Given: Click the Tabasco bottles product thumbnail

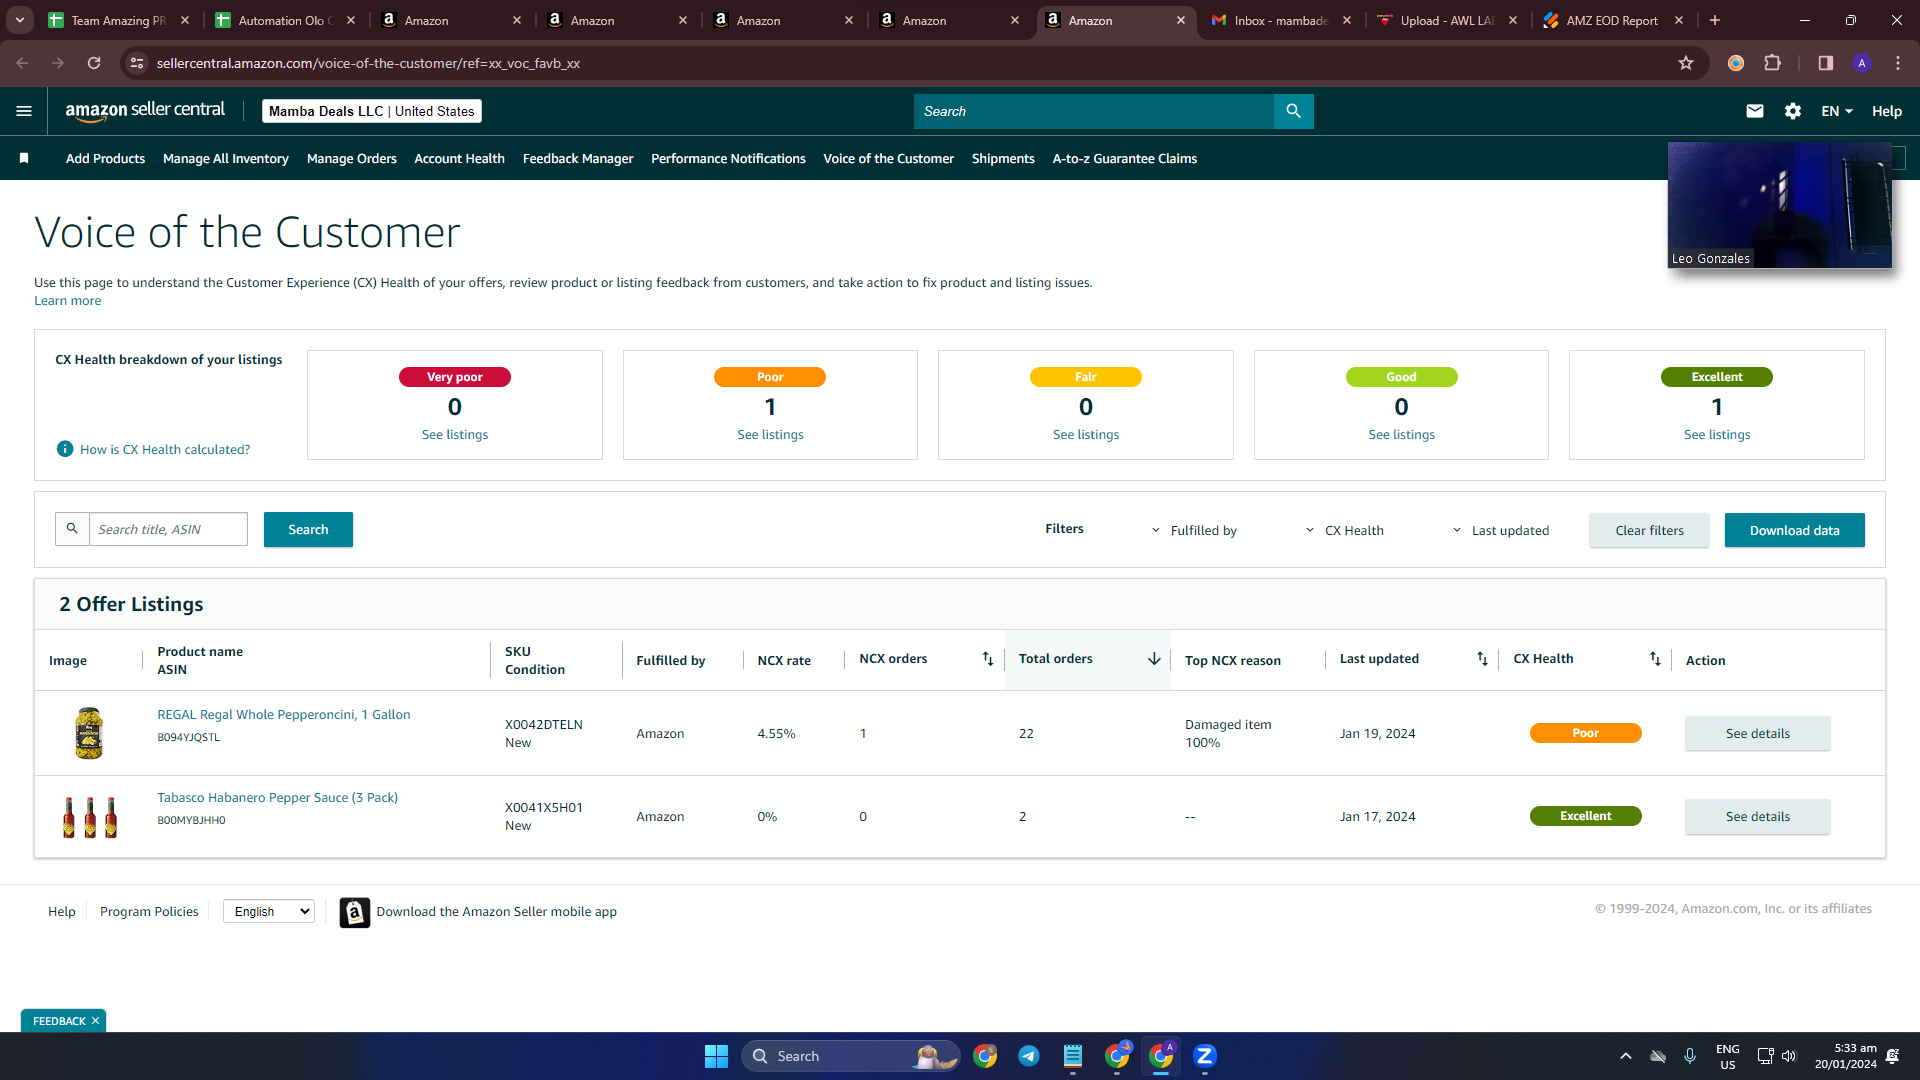Looking at the screenshot, I should click(90, 817).
